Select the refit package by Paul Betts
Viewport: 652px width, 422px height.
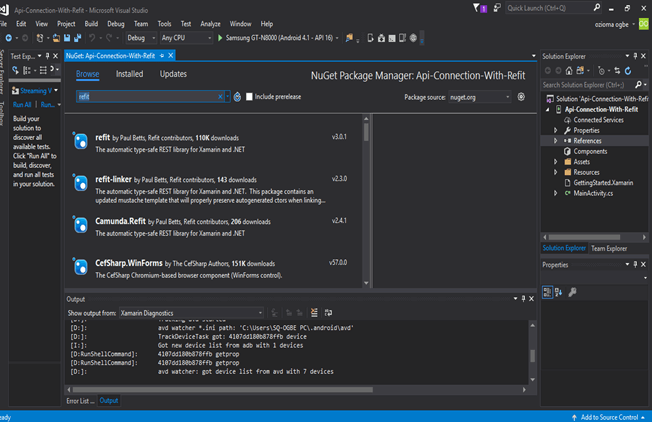[x=214, y=143]
